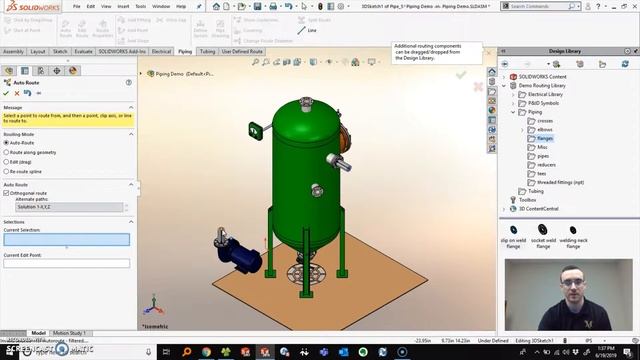Select the pipes folder

538,156
